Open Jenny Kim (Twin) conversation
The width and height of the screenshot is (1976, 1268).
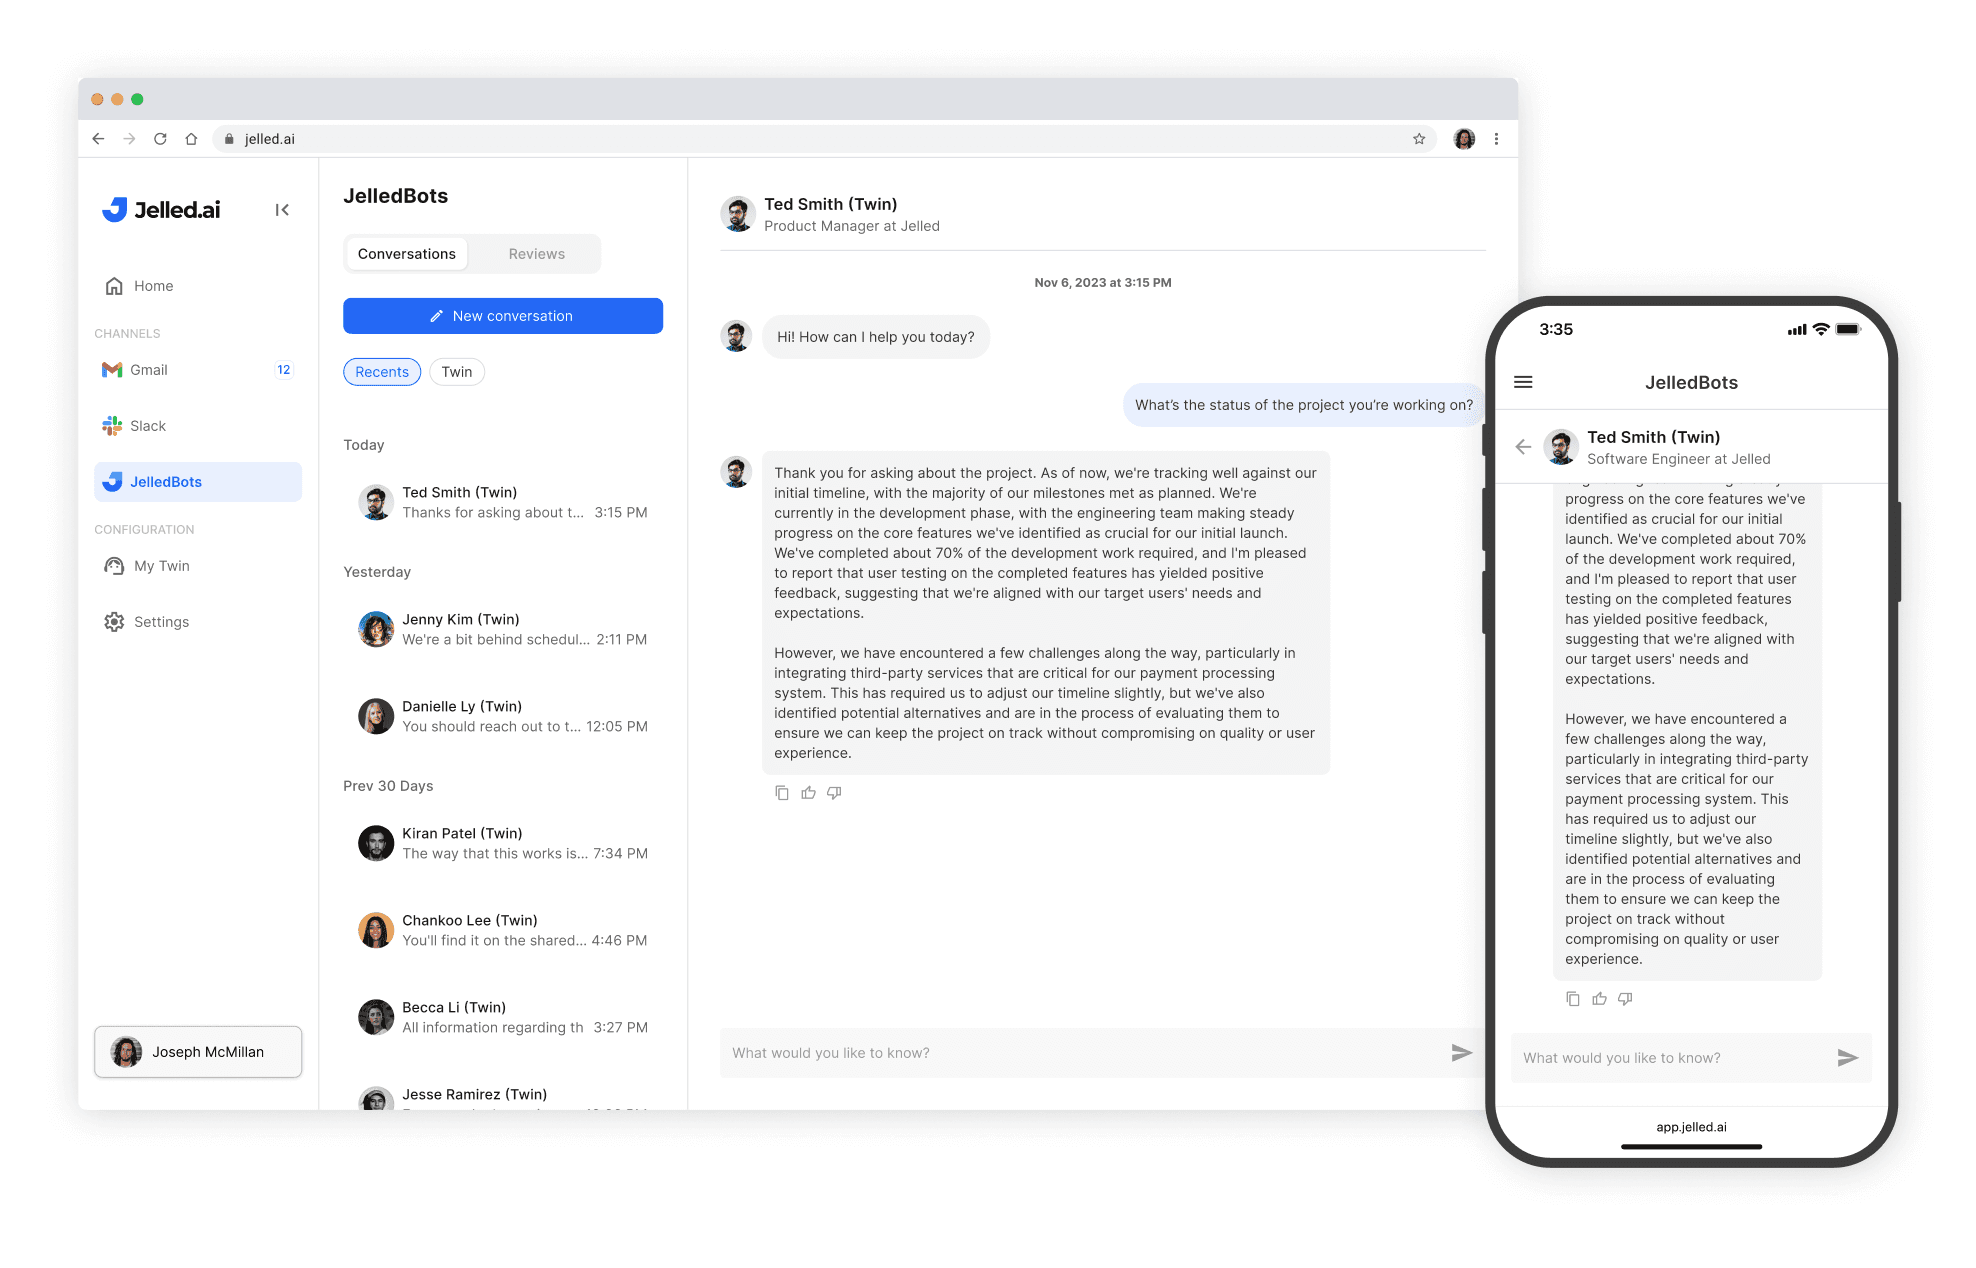pos(502,629)
